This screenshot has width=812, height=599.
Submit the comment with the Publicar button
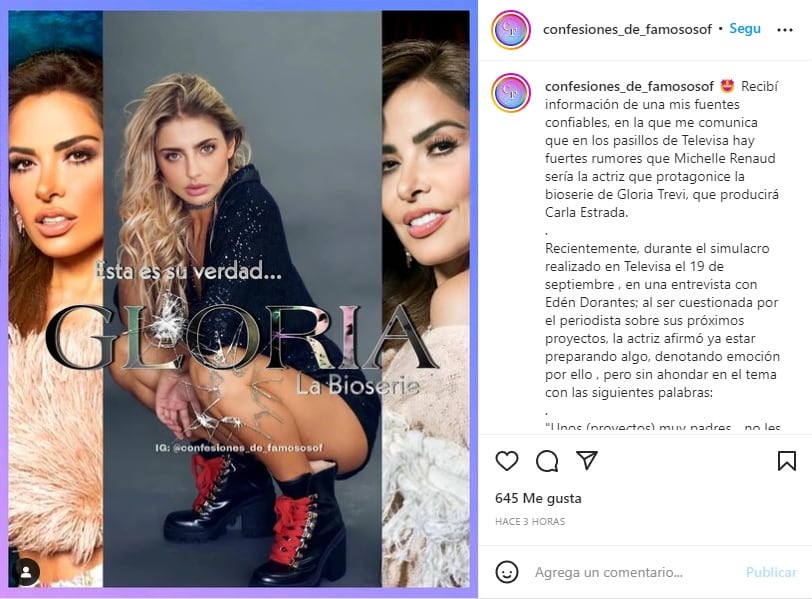tap(771, 572)
